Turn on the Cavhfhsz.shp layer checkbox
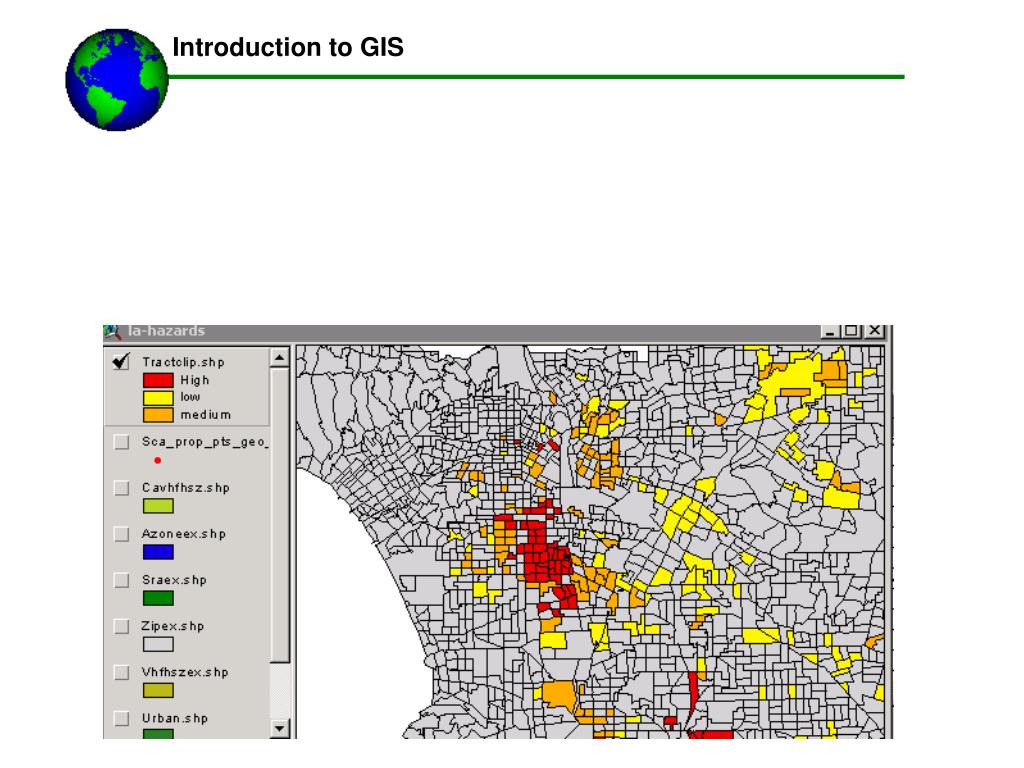 tap(121, 488)
